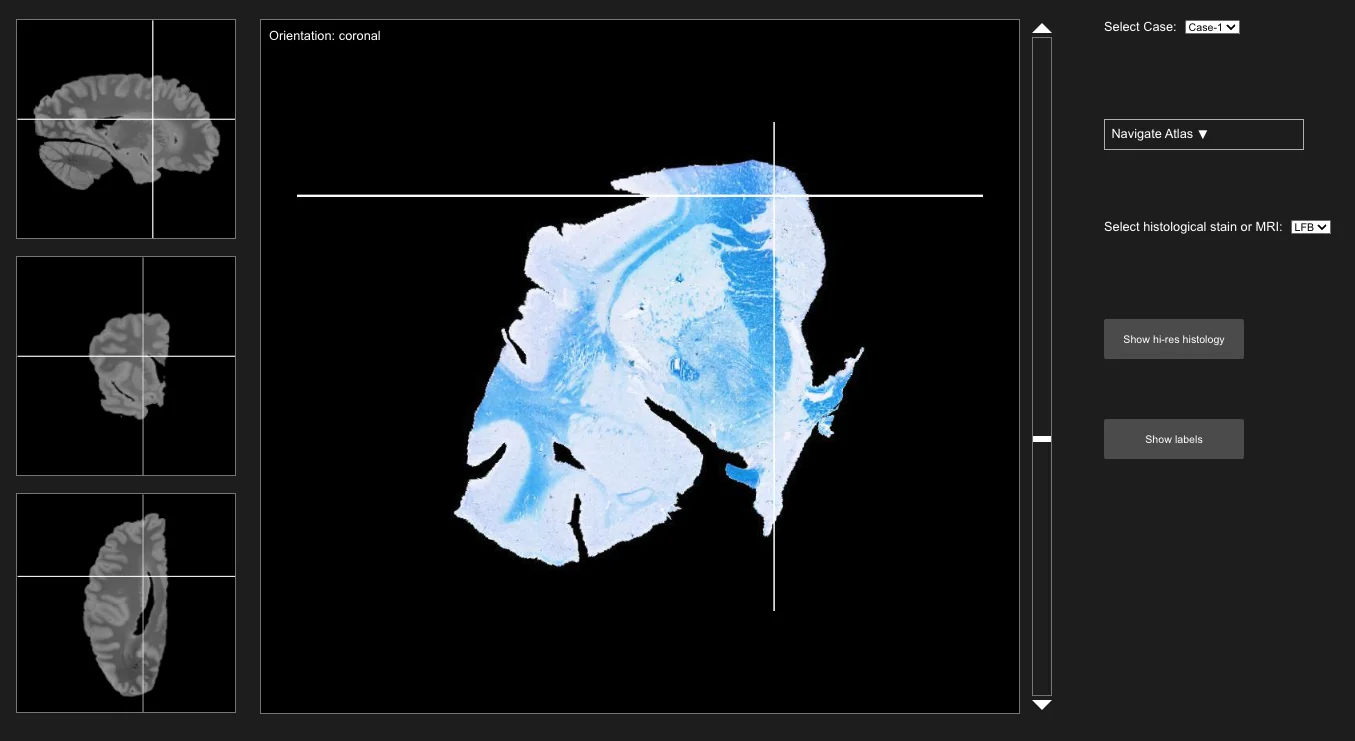Select the sagittal MRI thumbnail view
Viewport: 1355px width, 741px height.
[x=126, y=129]
